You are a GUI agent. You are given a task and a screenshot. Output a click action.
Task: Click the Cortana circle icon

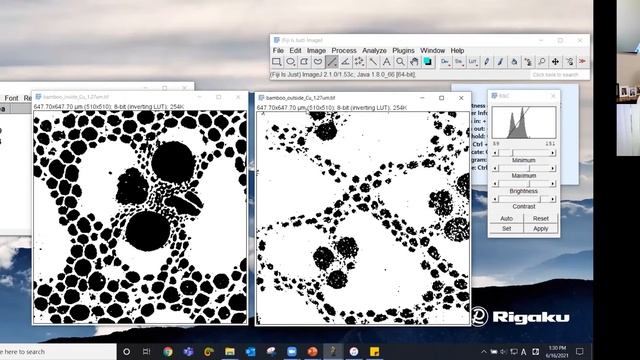pos(127,351)
